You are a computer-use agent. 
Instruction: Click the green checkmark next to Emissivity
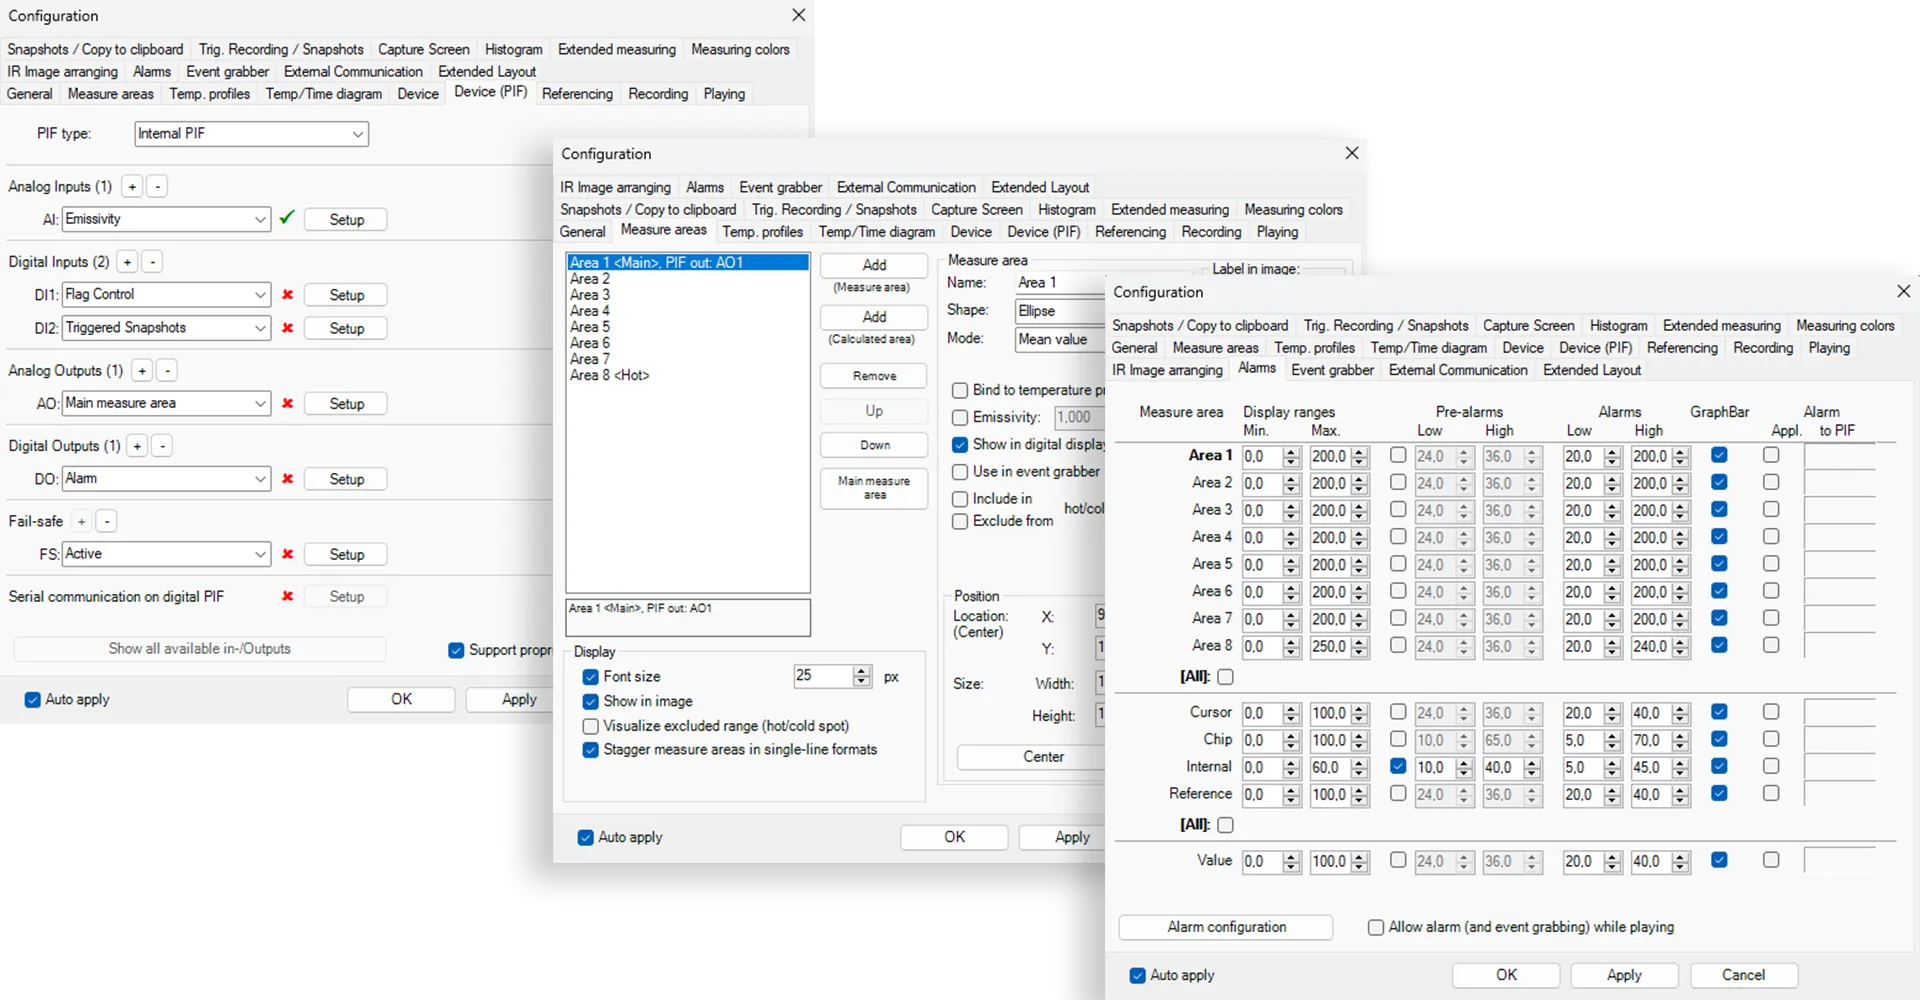(287, 218)
